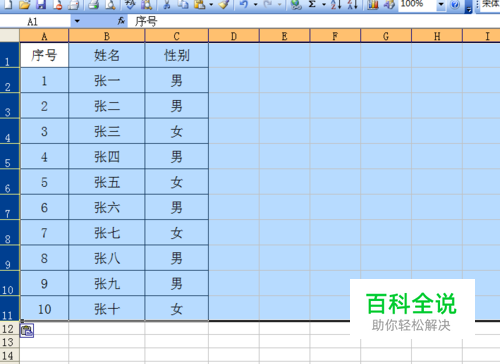Click the Insert Hyperlink globe icon
This screenshot has width=500, height=364.
pos(296,4)
